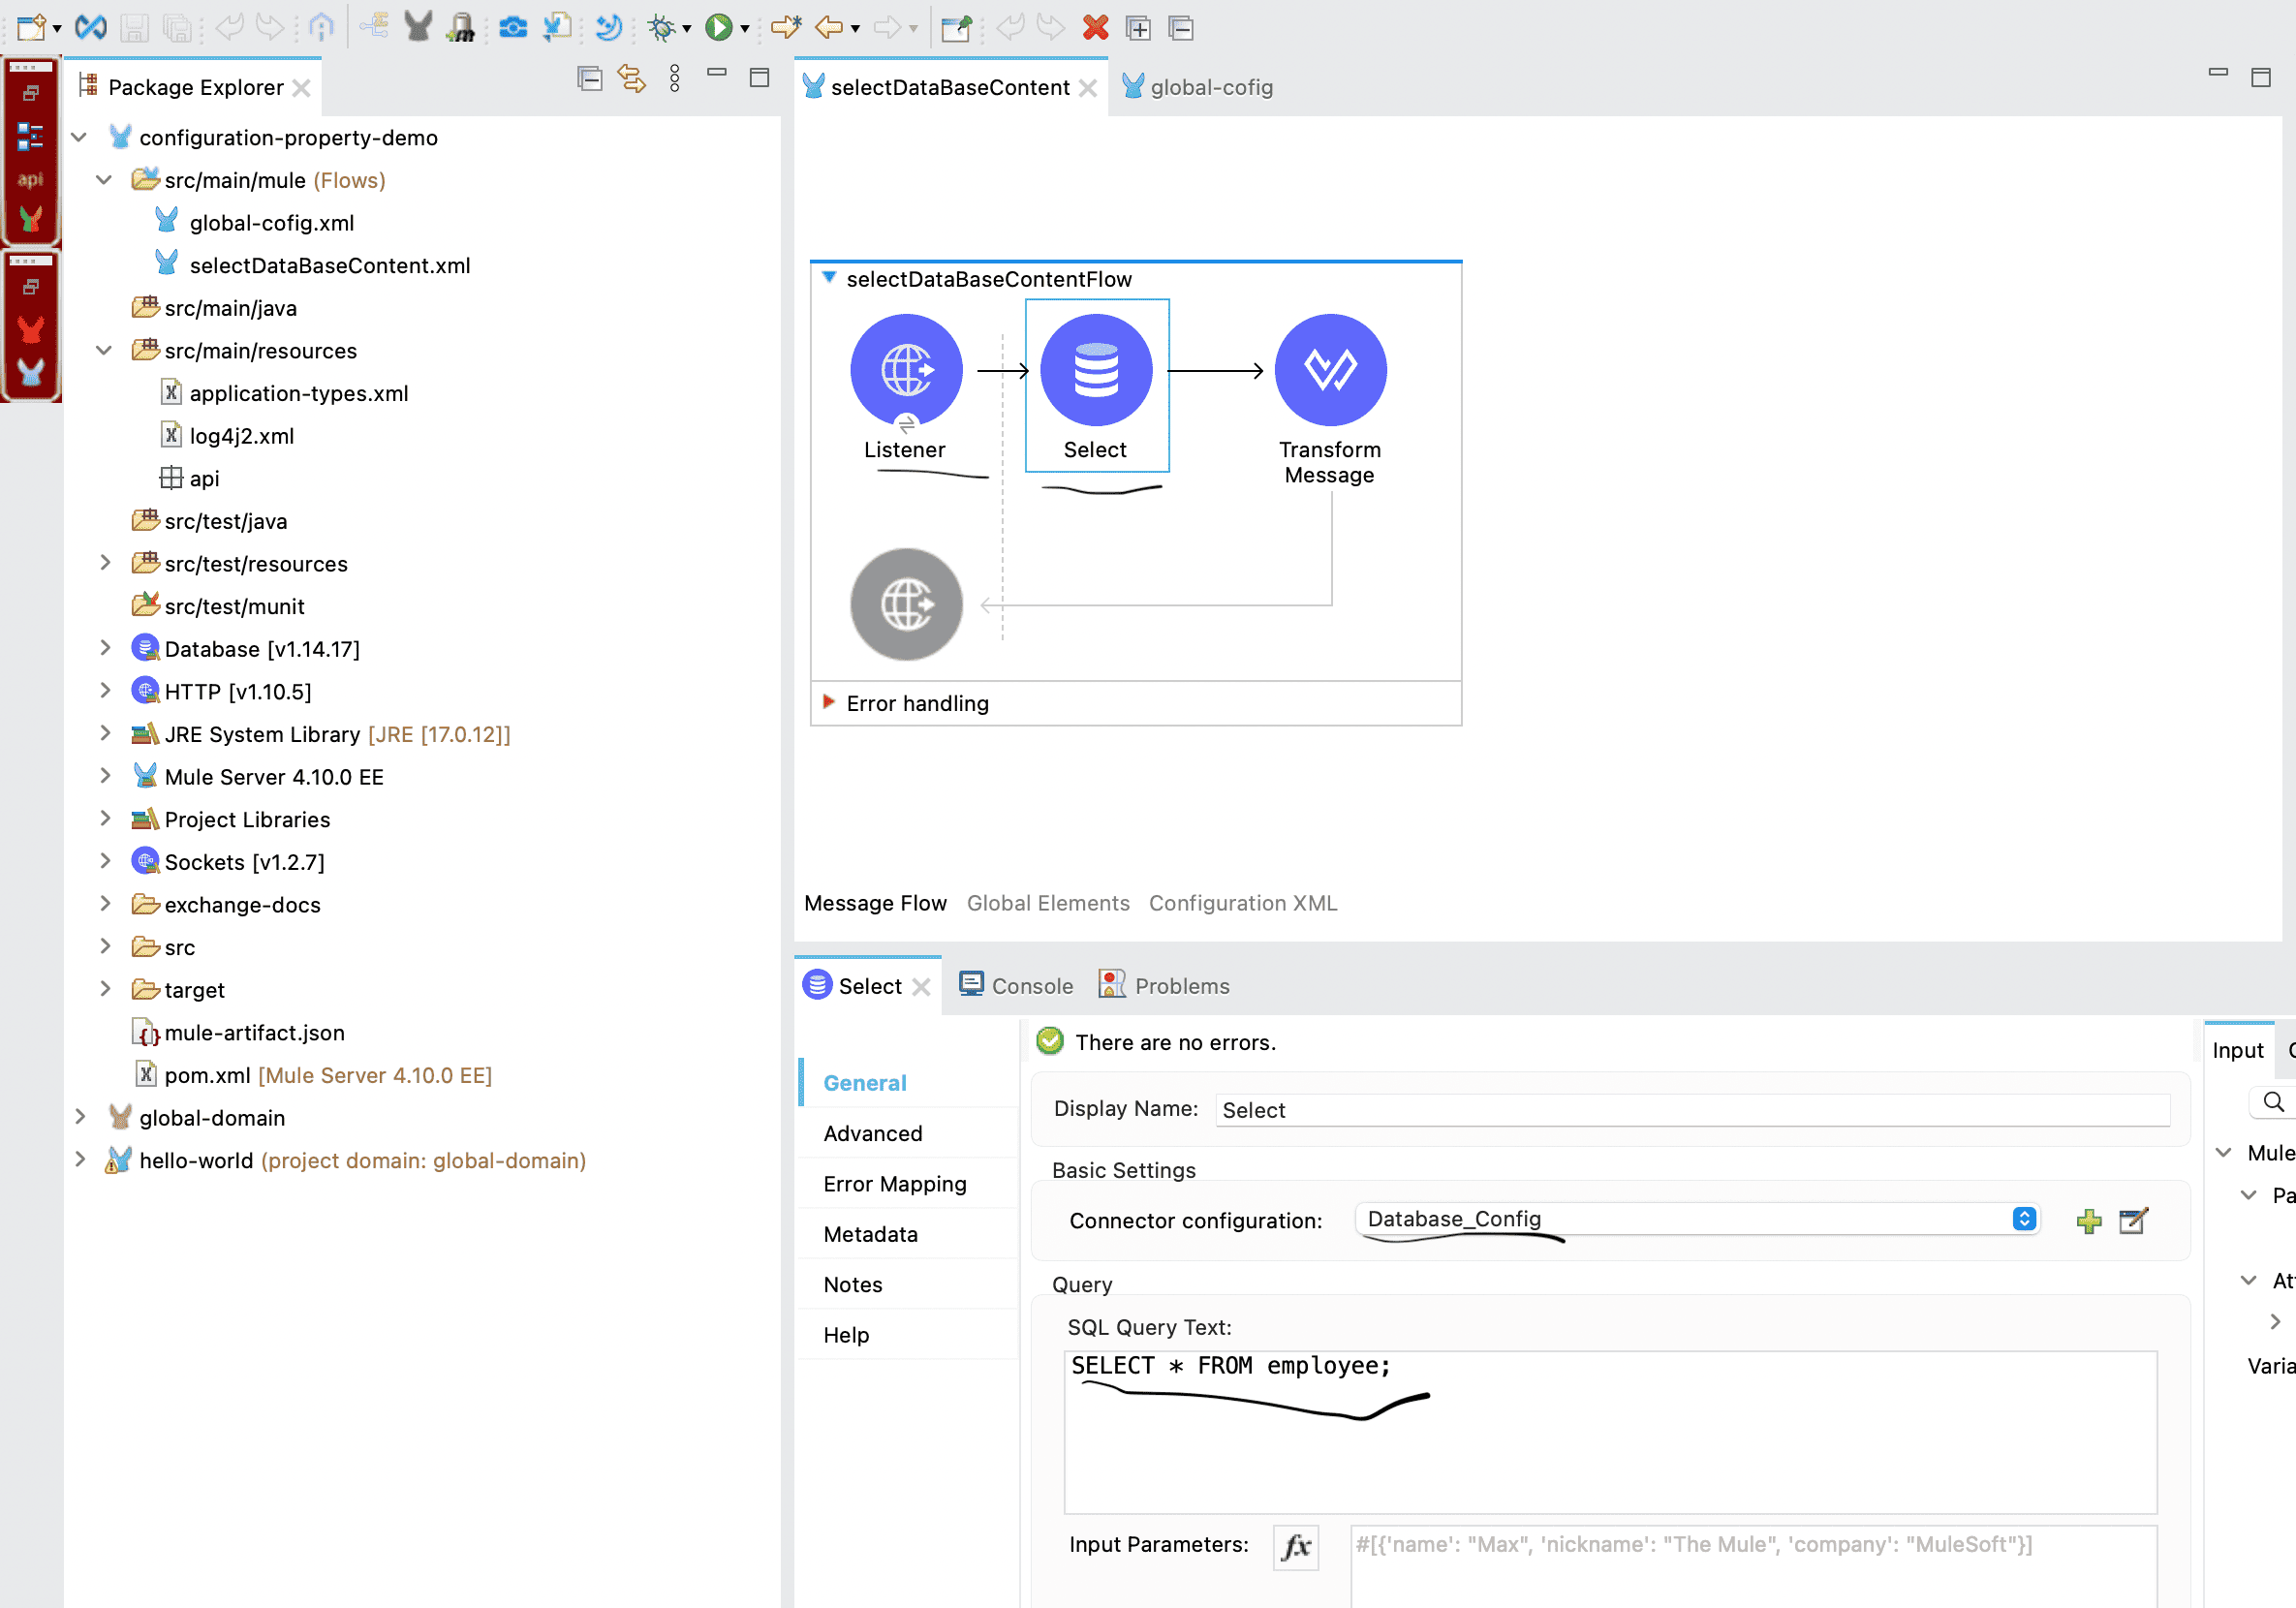Switch to the Configuration XML view

tap(1243, 903)
